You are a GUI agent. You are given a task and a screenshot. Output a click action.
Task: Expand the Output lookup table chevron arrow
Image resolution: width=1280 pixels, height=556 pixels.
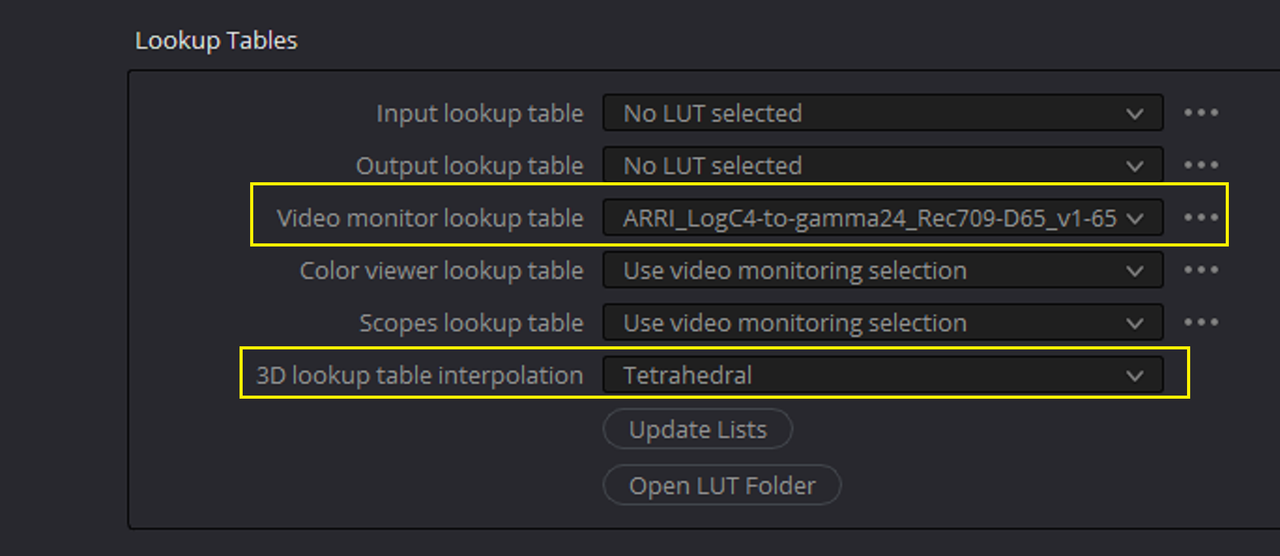(x=1134, y=166)
